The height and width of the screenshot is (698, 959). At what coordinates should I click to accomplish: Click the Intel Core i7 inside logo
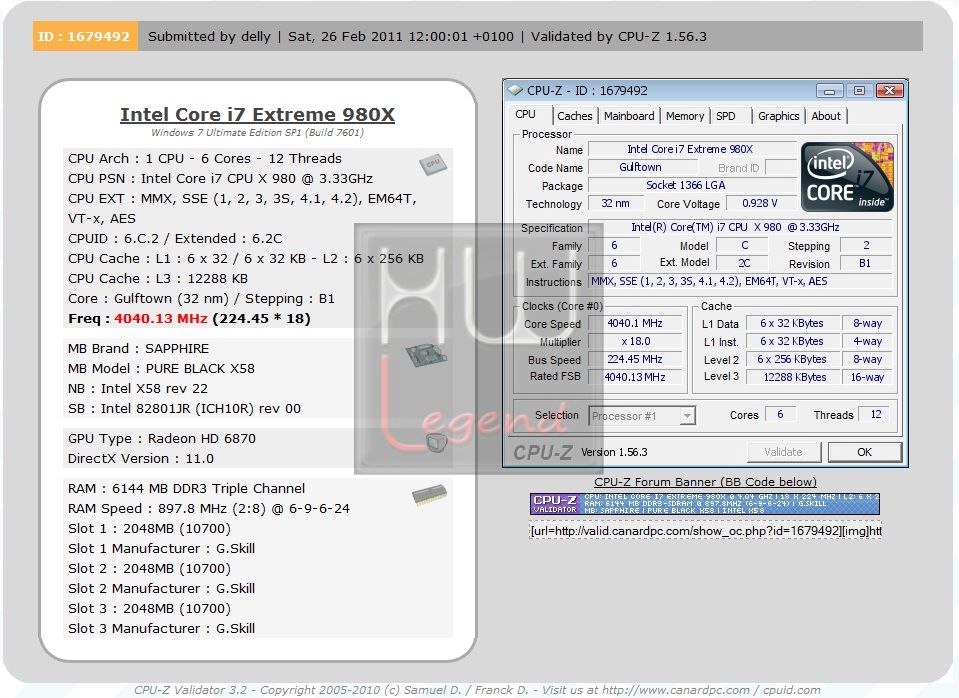click(x=847, y=177)
